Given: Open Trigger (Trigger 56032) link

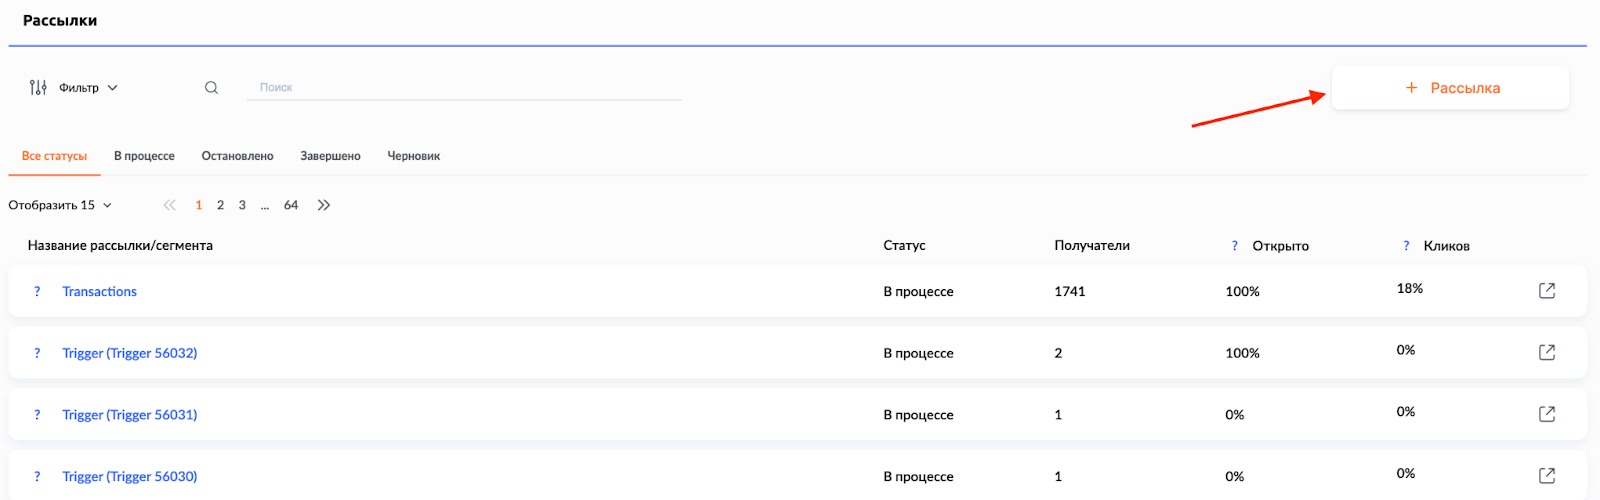Looking at the screenshot, I should coord(130,353).
